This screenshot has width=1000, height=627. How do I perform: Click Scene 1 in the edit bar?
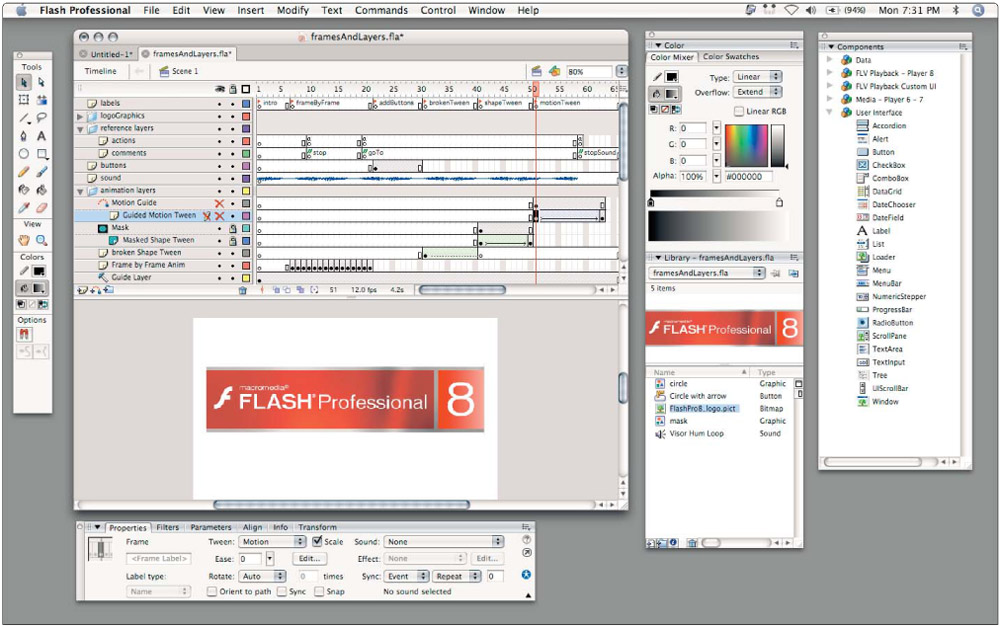[x=184, y=72]
